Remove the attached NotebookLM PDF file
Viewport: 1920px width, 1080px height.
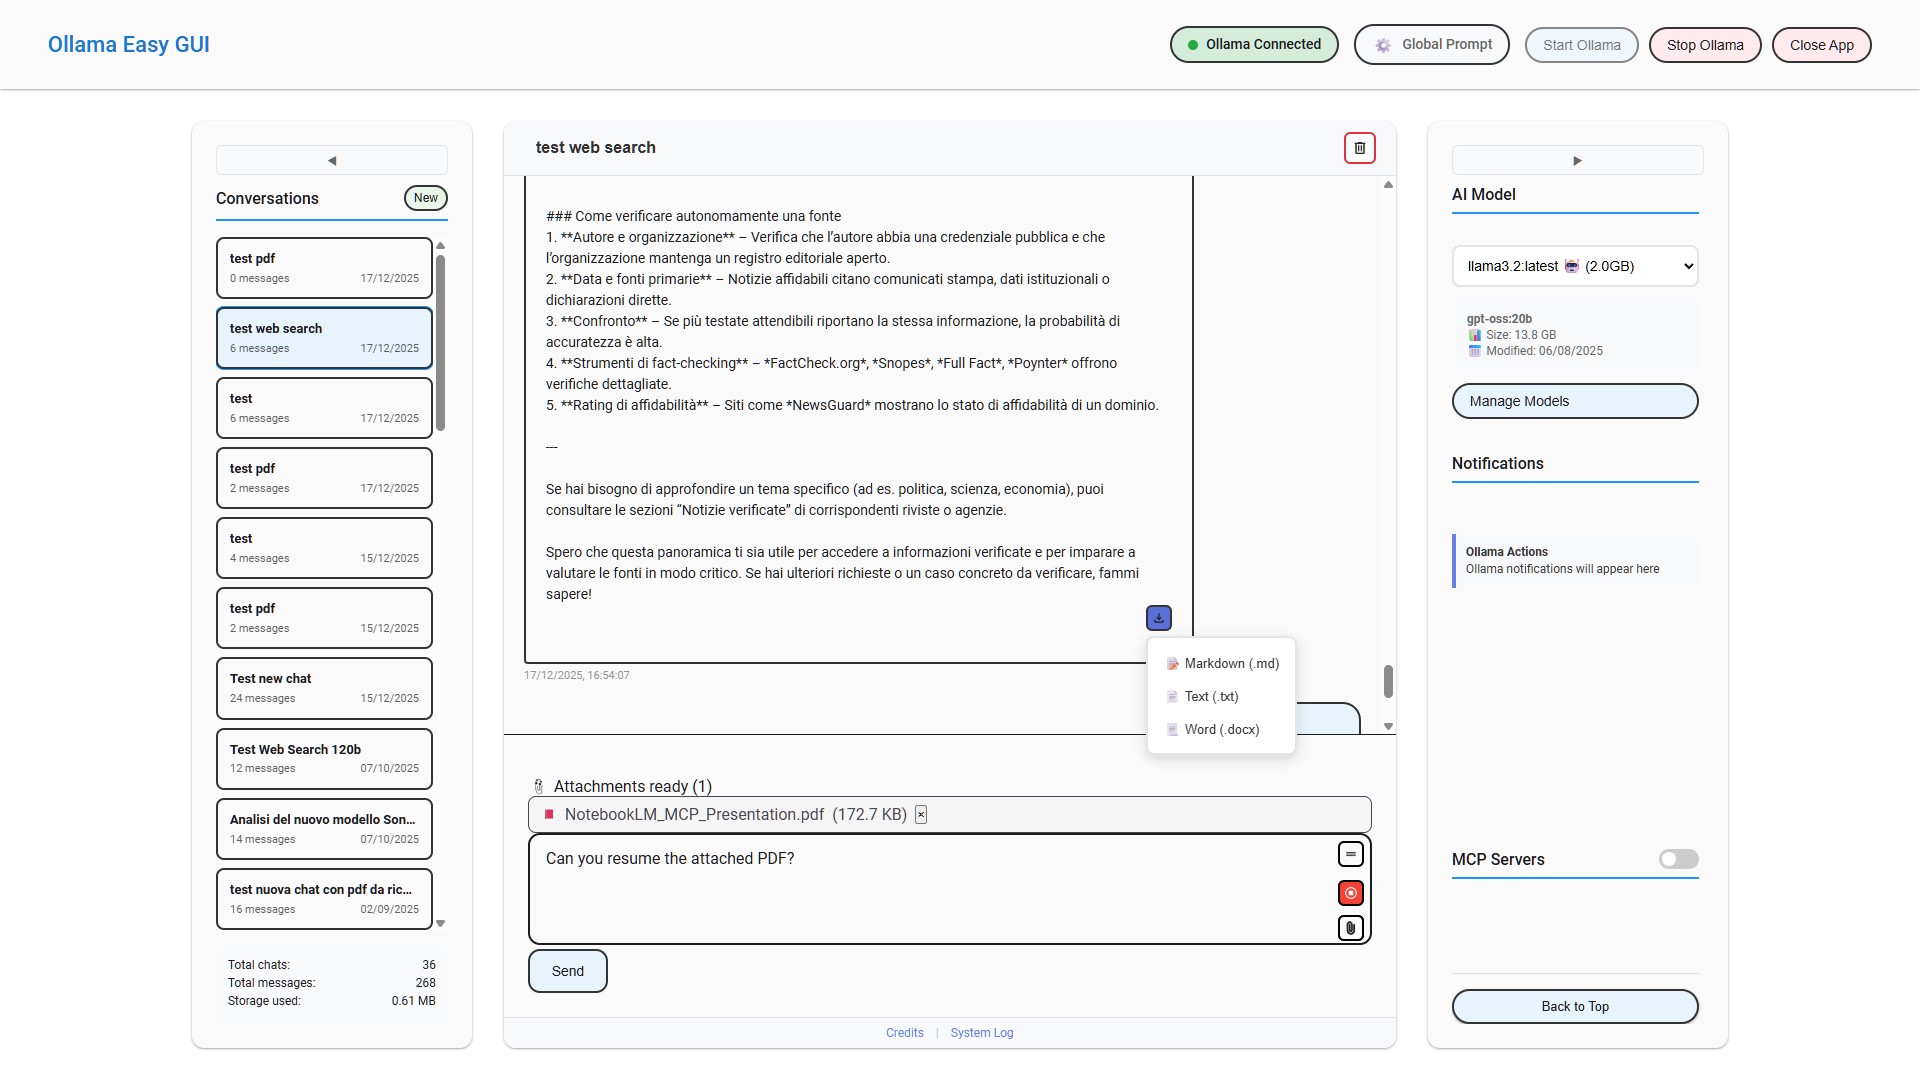tap(921, 815)
